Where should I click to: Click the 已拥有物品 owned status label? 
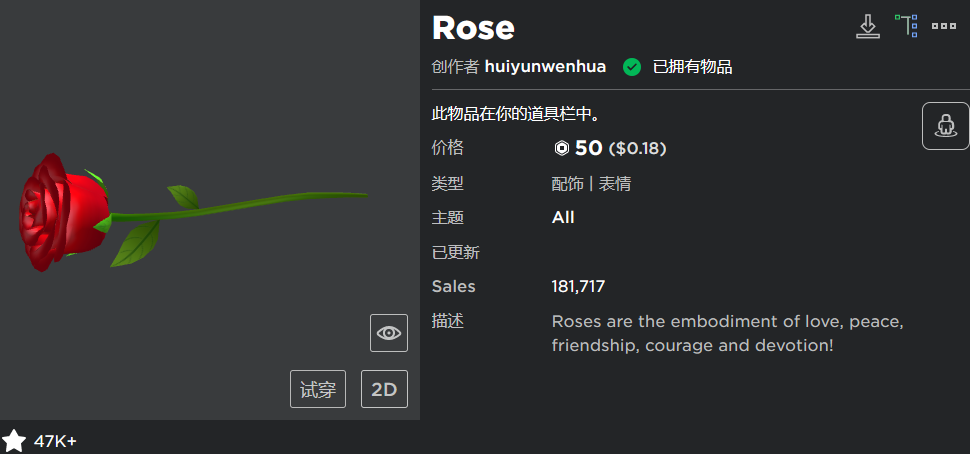click(x=692, y=67)
